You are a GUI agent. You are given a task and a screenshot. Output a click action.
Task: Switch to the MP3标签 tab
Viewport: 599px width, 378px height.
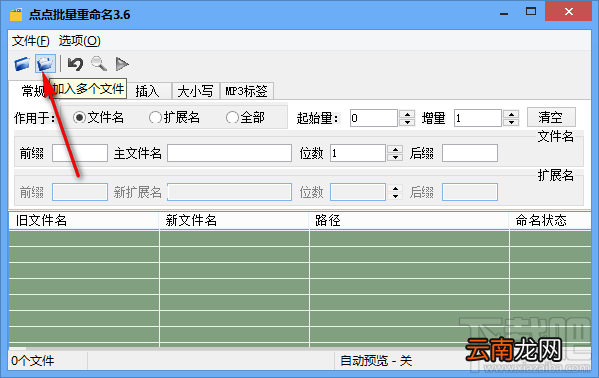tap(247, 91)
